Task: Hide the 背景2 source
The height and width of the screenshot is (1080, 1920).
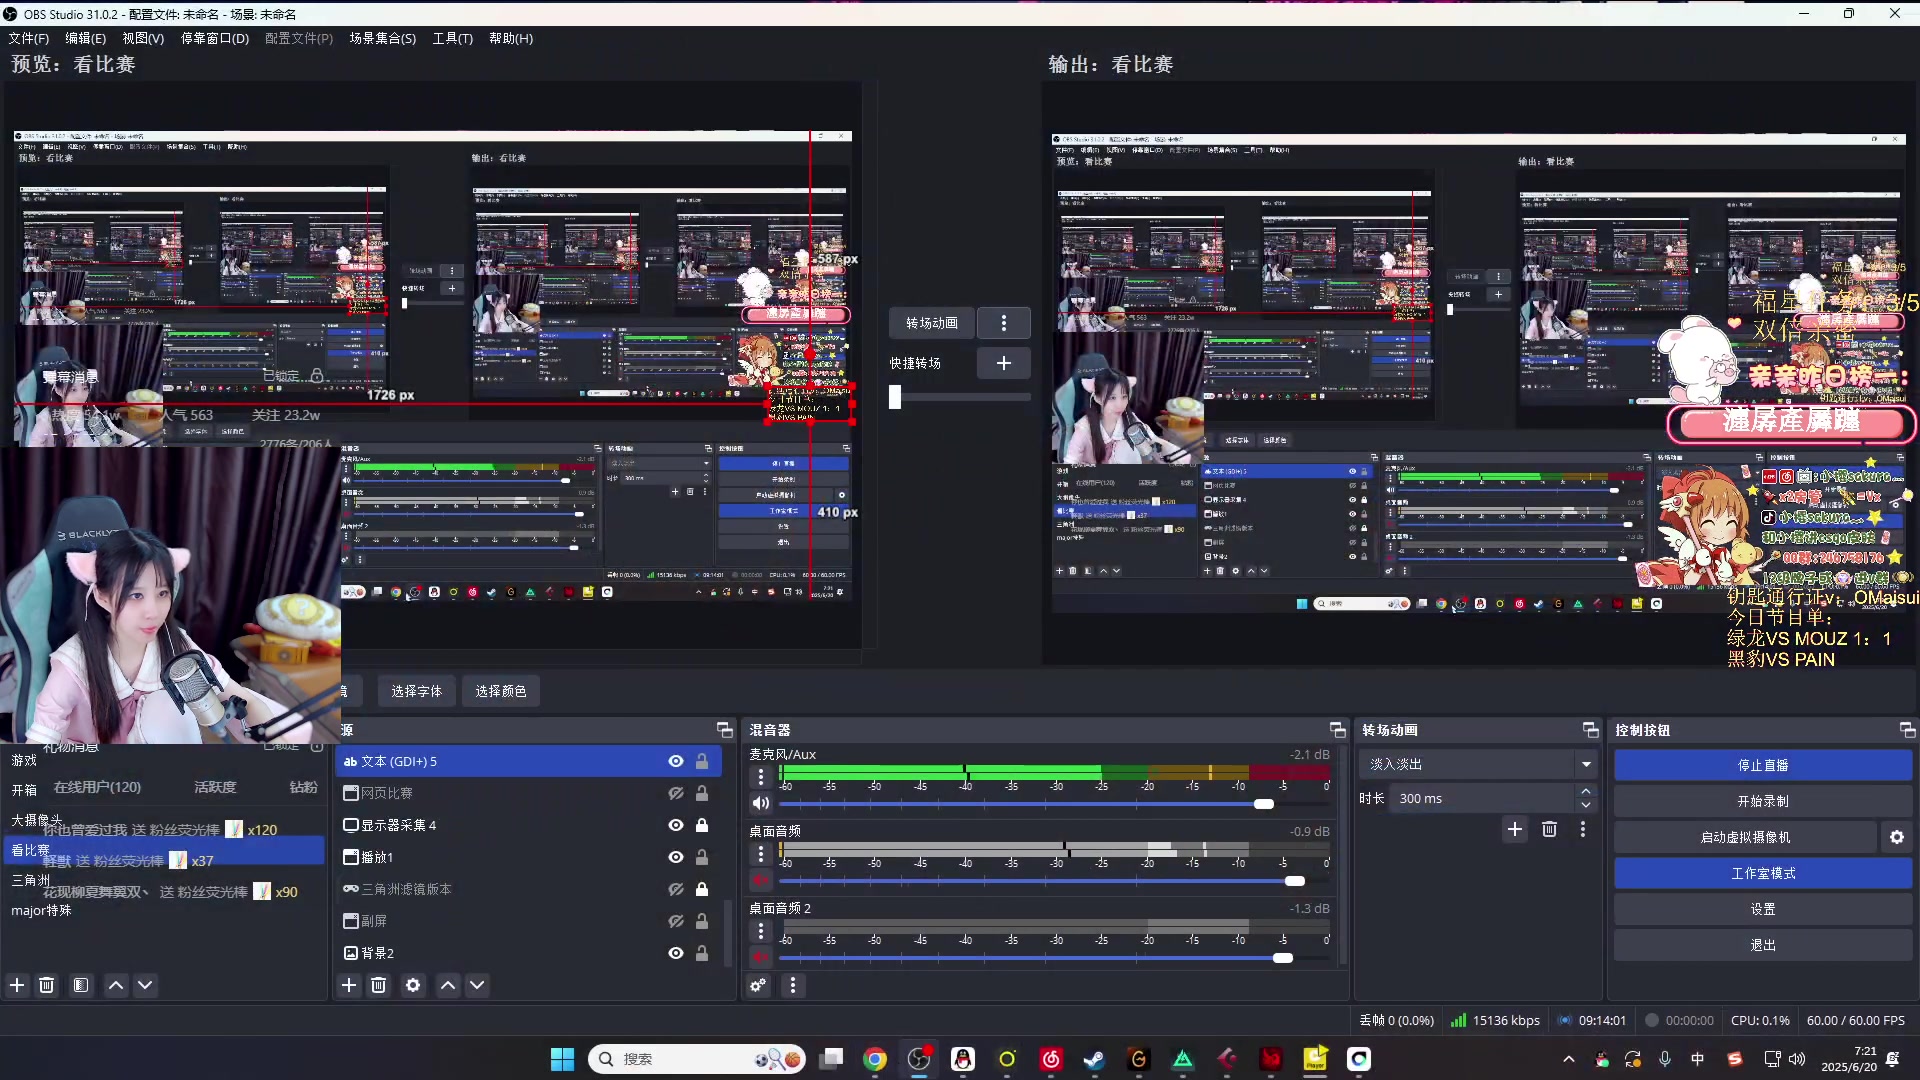Action: tap(676, 953)
